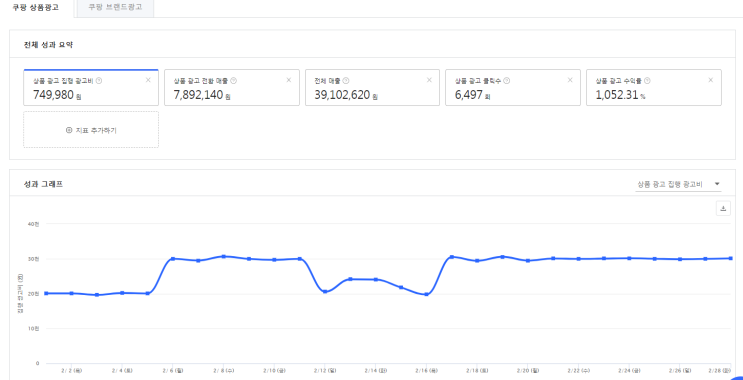Switch to the 쿠팡 브랜드광고 tab

(115, 8)
